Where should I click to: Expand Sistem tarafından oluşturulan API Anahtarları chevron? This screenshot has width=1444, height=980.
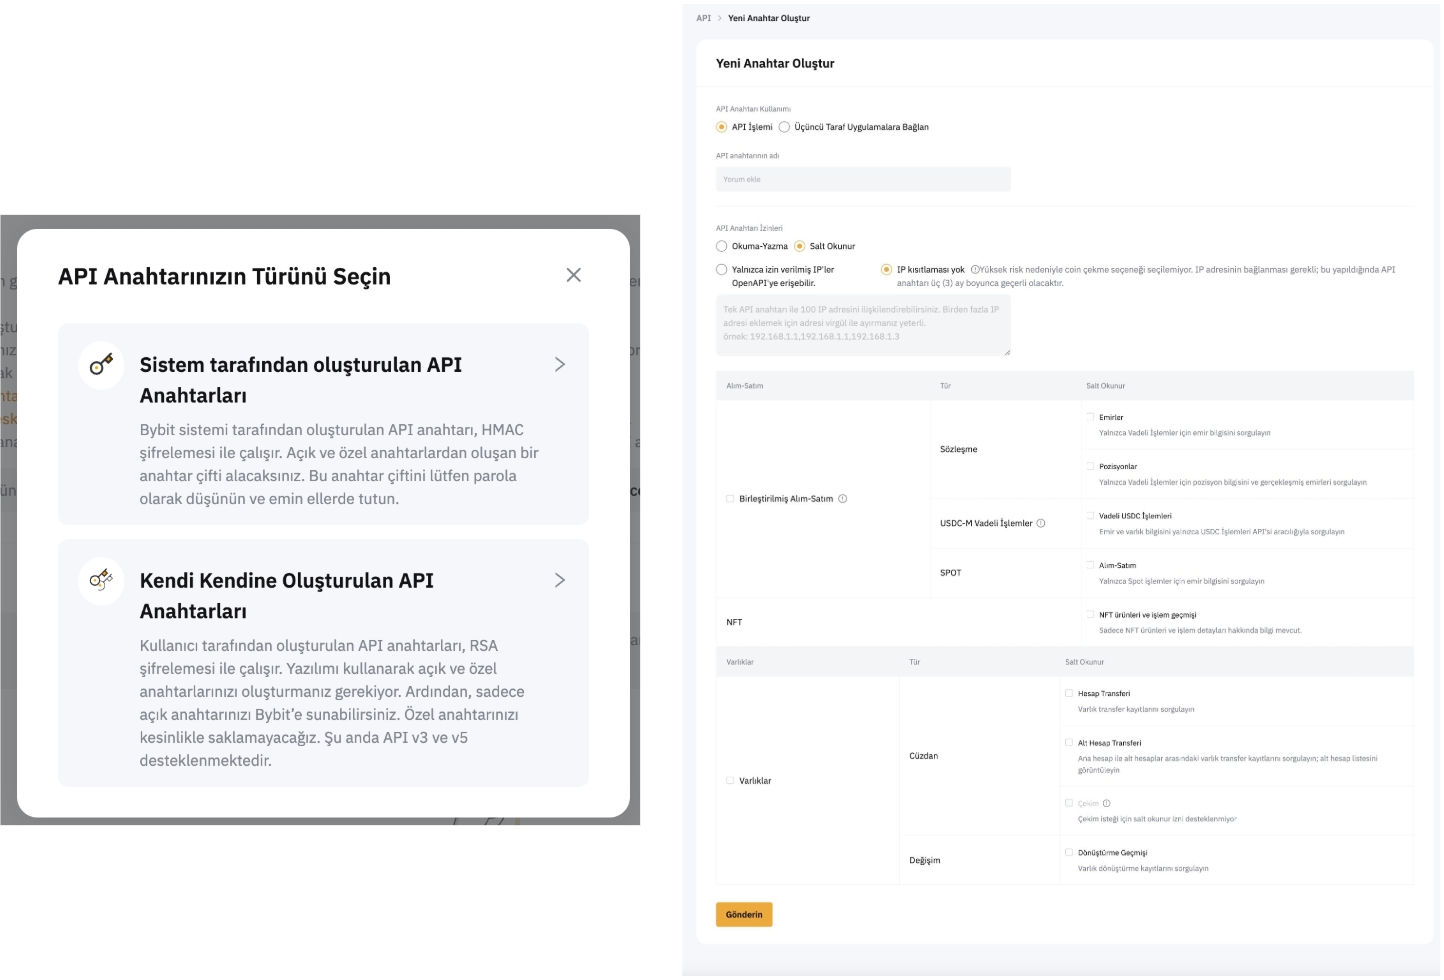(x=560, y=365)
